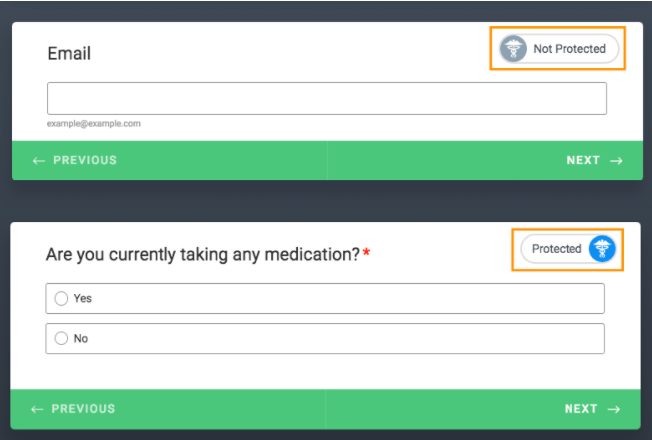This screenshot has height=440, width=652.
Task: Click the right arrow icon in medication card
Action: point(616,409)
